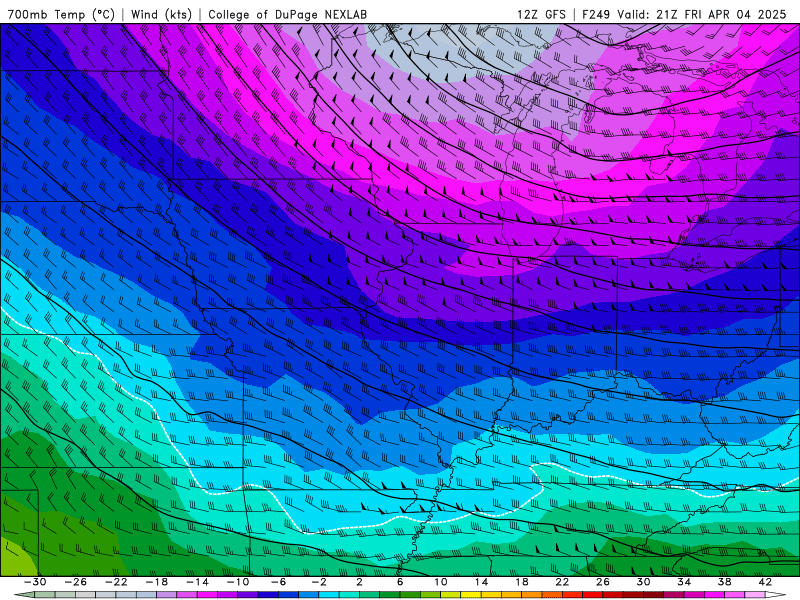Click the 10 colorbar tick label
The width and height of the screenshot is (800, 600).
click(x=441, y=582)
